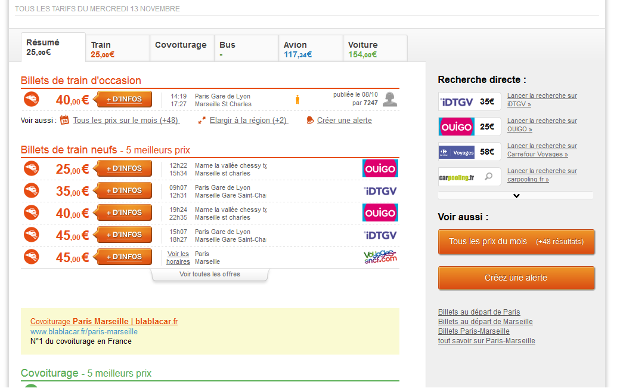
Task: Open tout savoir sur Paris-Marseille link
Action: pyautogui.click(x=486, y=341)
